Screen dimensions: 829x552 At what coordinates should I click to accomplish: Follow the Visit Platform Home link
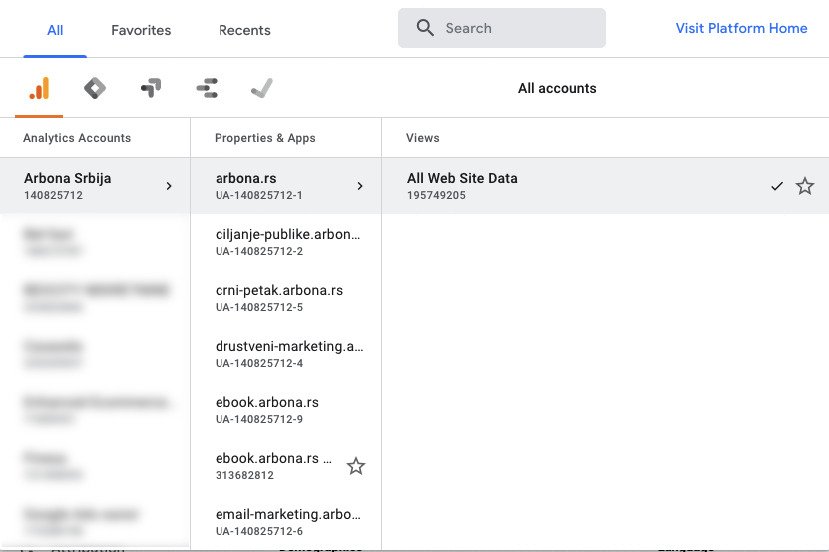[741, 28]
